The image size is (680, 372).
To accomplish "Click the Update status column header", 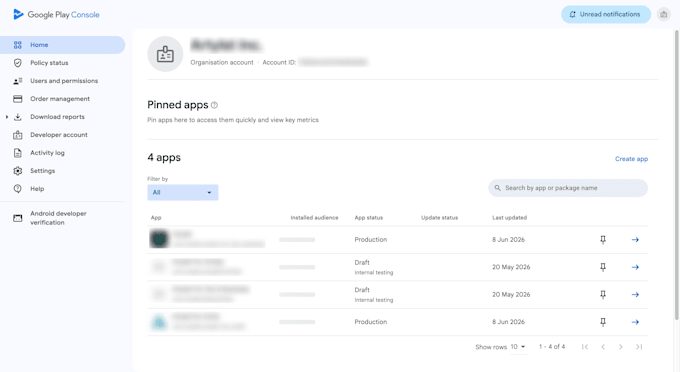I will (439, 218).
